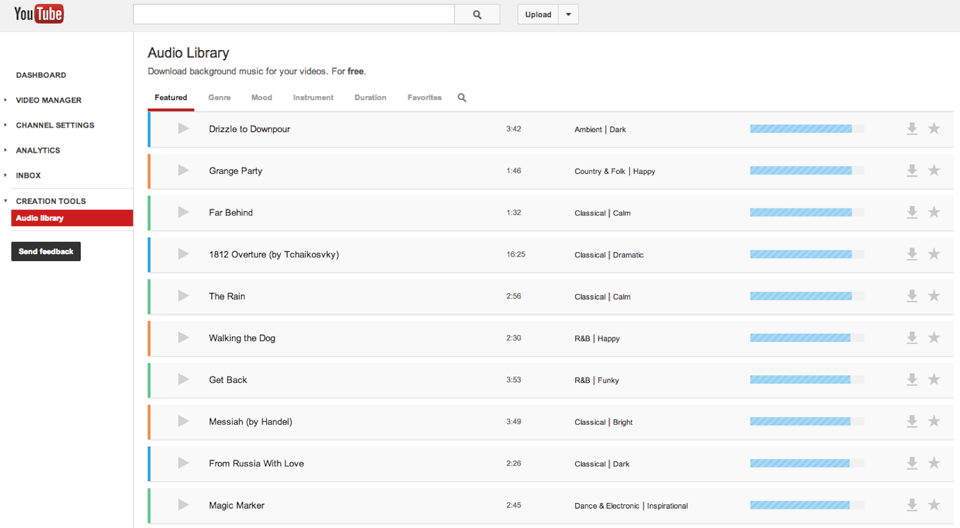Image resolution: width=960 pixels, height=528 pixels.
Task: Open the search icon beside Favorites tab
Action: pyautogui.click(x=462, y=98)
